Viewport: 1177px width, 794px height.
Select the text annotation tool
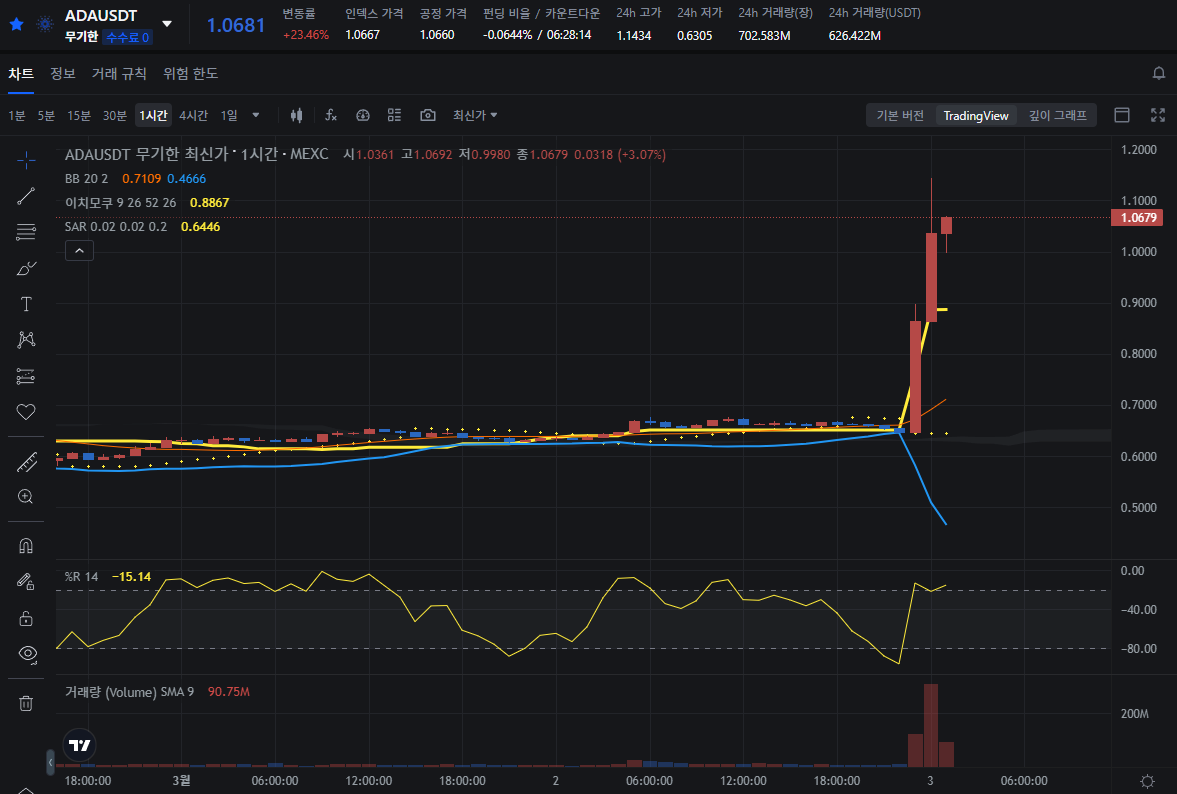click(x=26, y=304)
